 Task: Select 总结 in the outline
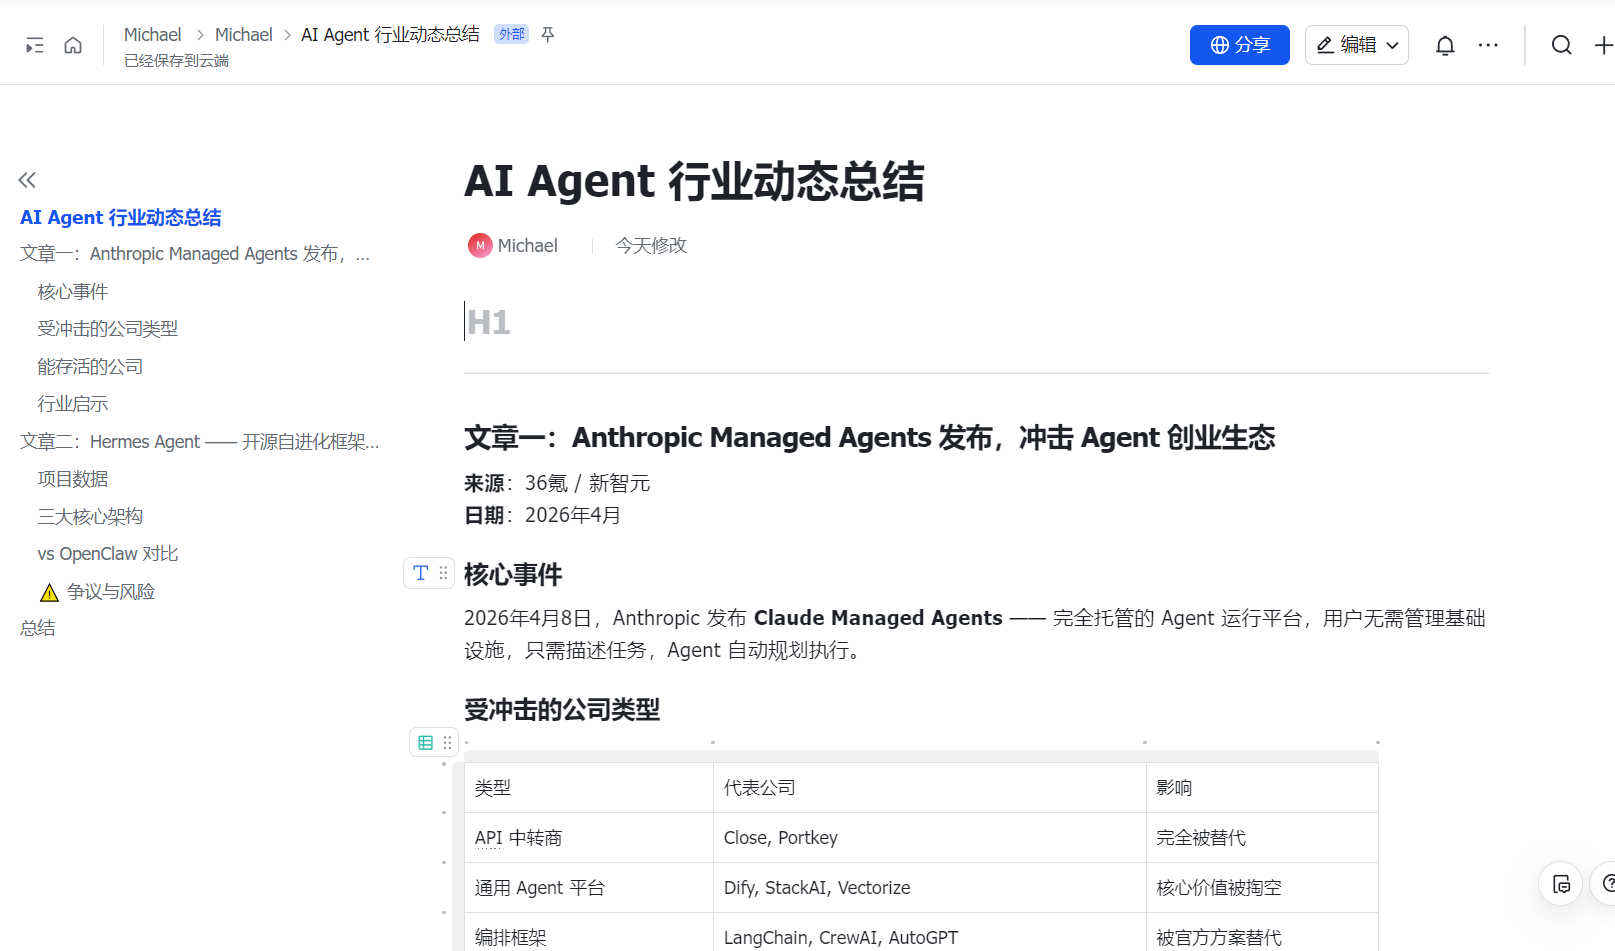[x=38, y=628]
